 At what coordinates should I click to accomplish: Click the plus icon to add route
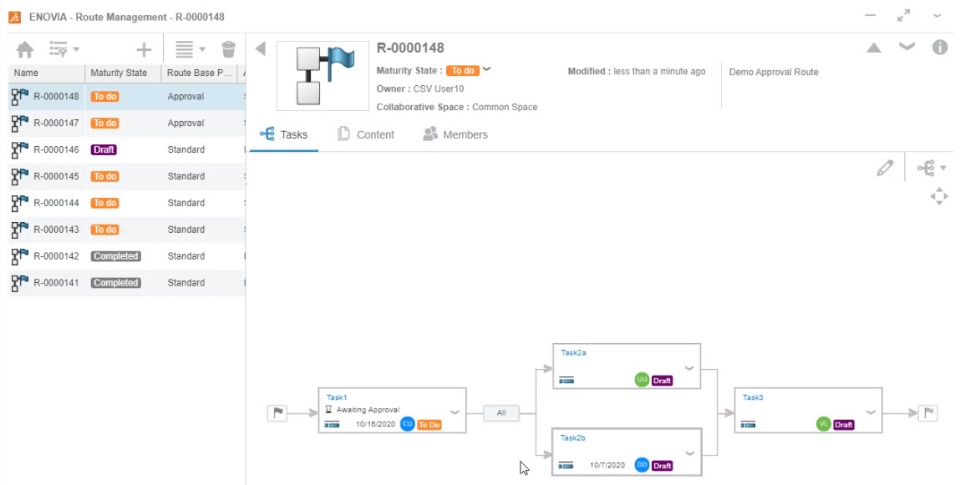point(144,50)
